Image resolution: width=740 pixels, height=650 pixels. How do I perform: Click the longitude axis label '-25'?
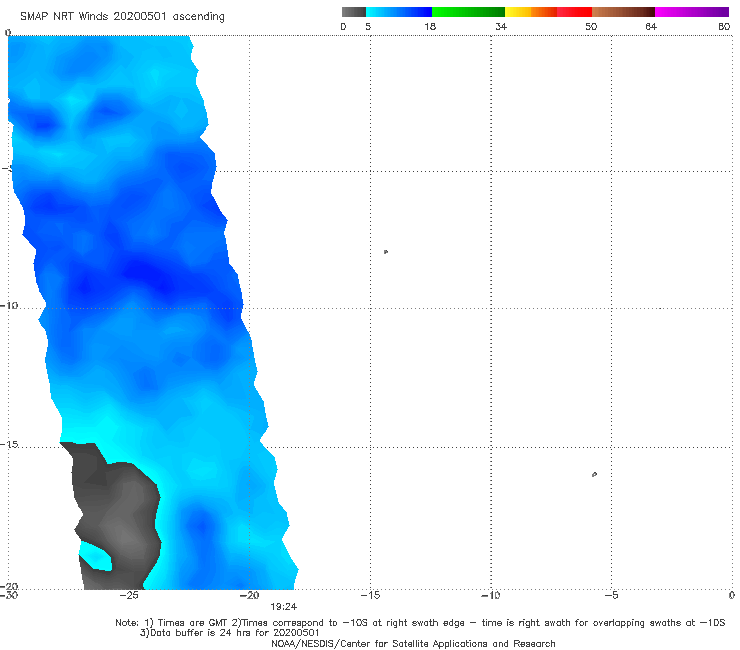129,595
